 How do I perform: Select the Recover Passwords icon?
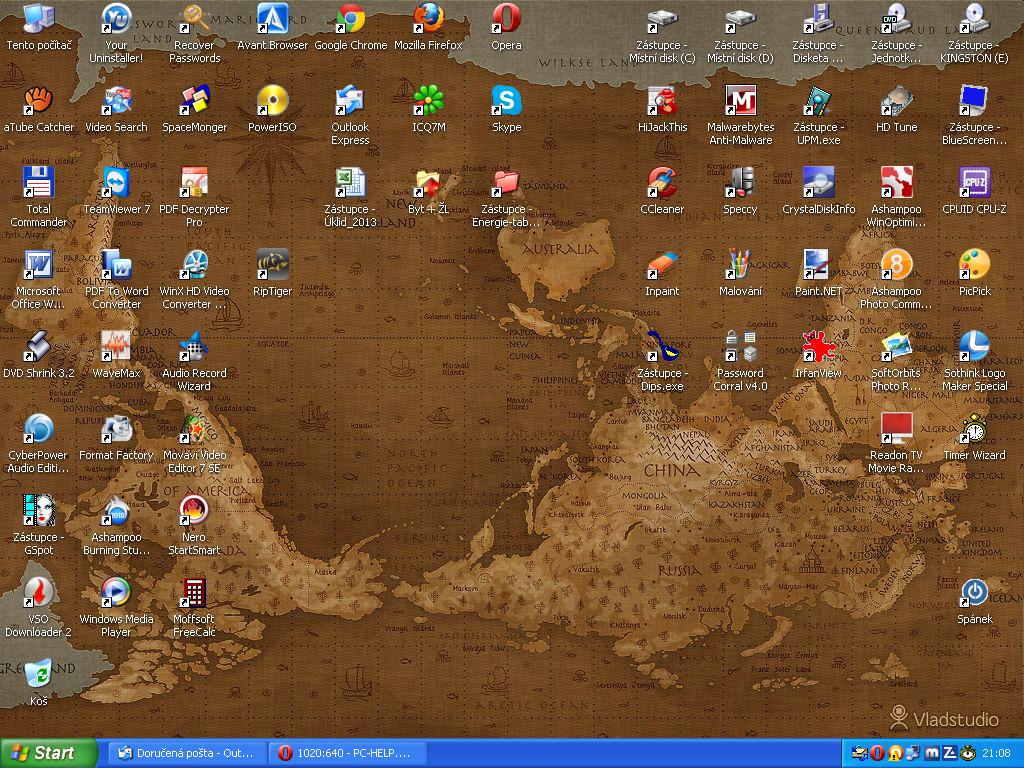point(194,18)
